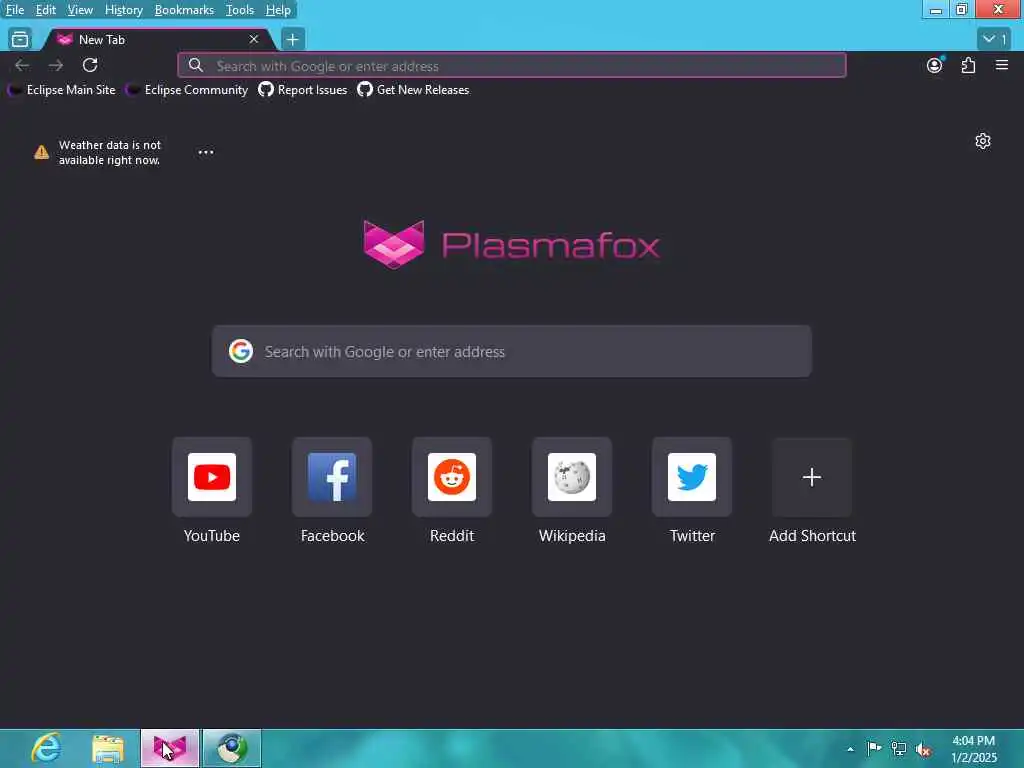Click the address bar search field

pos(512,65)
